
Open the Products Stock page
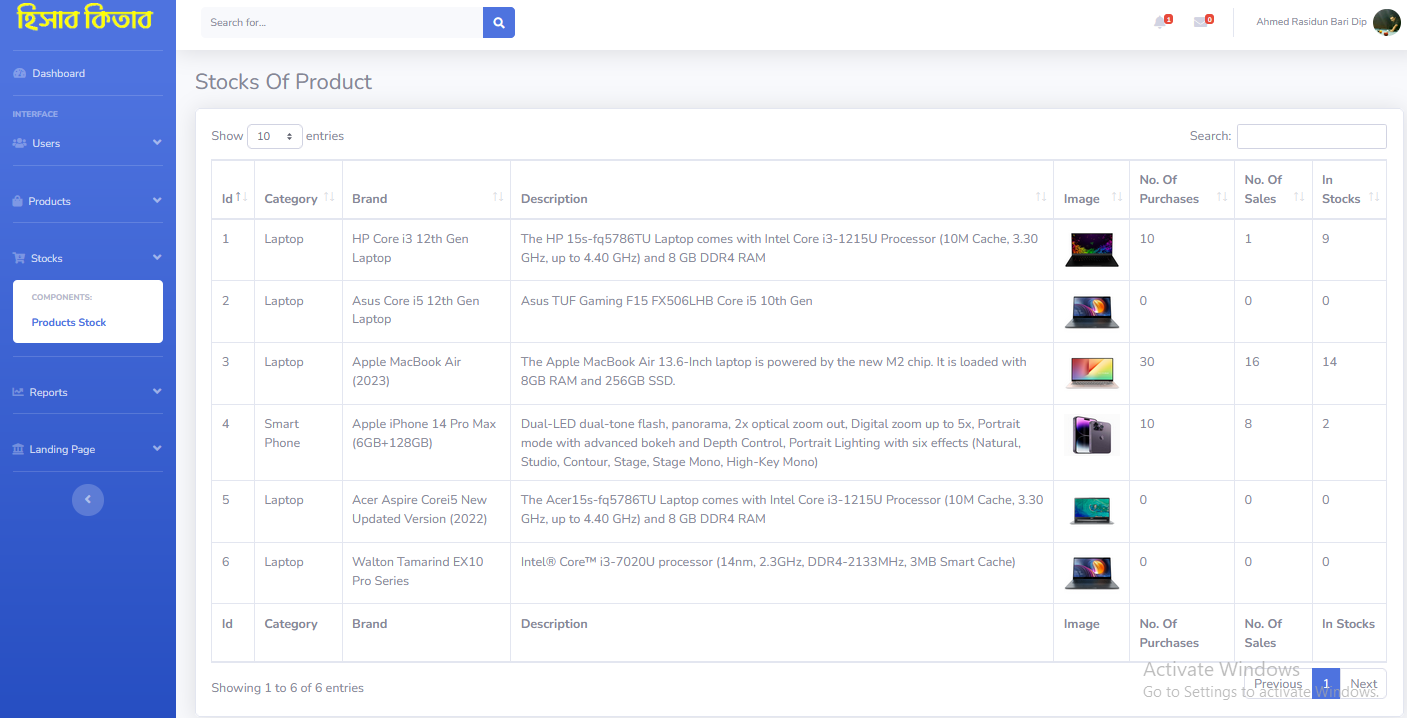(x=68, y=322)
